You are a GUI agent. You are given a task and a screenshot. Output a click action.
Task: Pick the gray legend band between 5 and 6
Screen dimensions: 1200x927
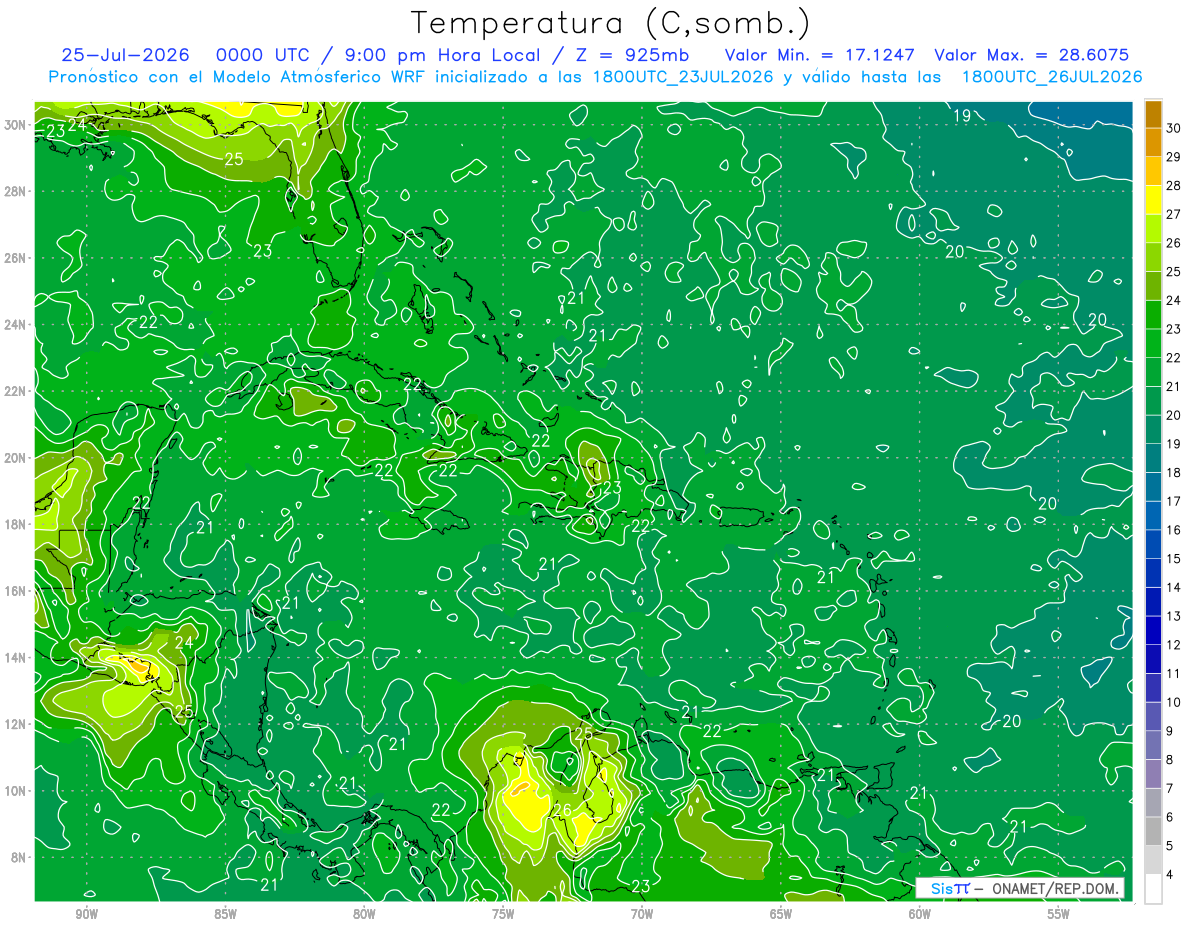(1153, 831)
